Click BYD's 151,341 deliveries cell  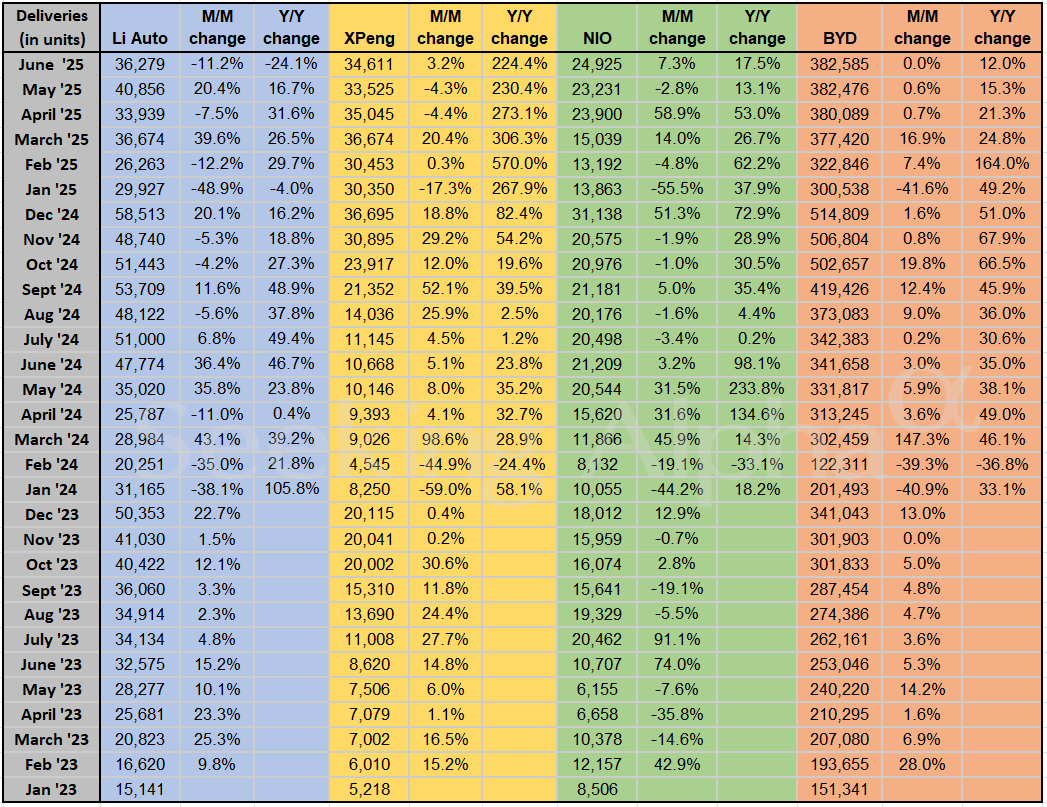click(x=839, y=789)
